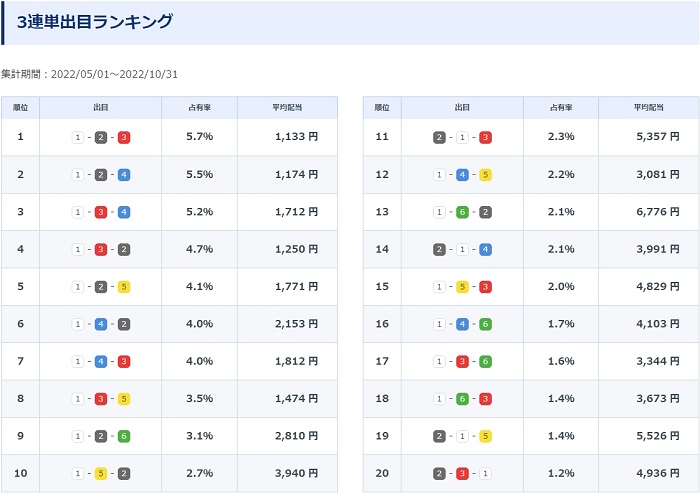700x493 pixels.
Task: Select the green 6 badge in rank 13 row
Action: click(x=462, y=212)
